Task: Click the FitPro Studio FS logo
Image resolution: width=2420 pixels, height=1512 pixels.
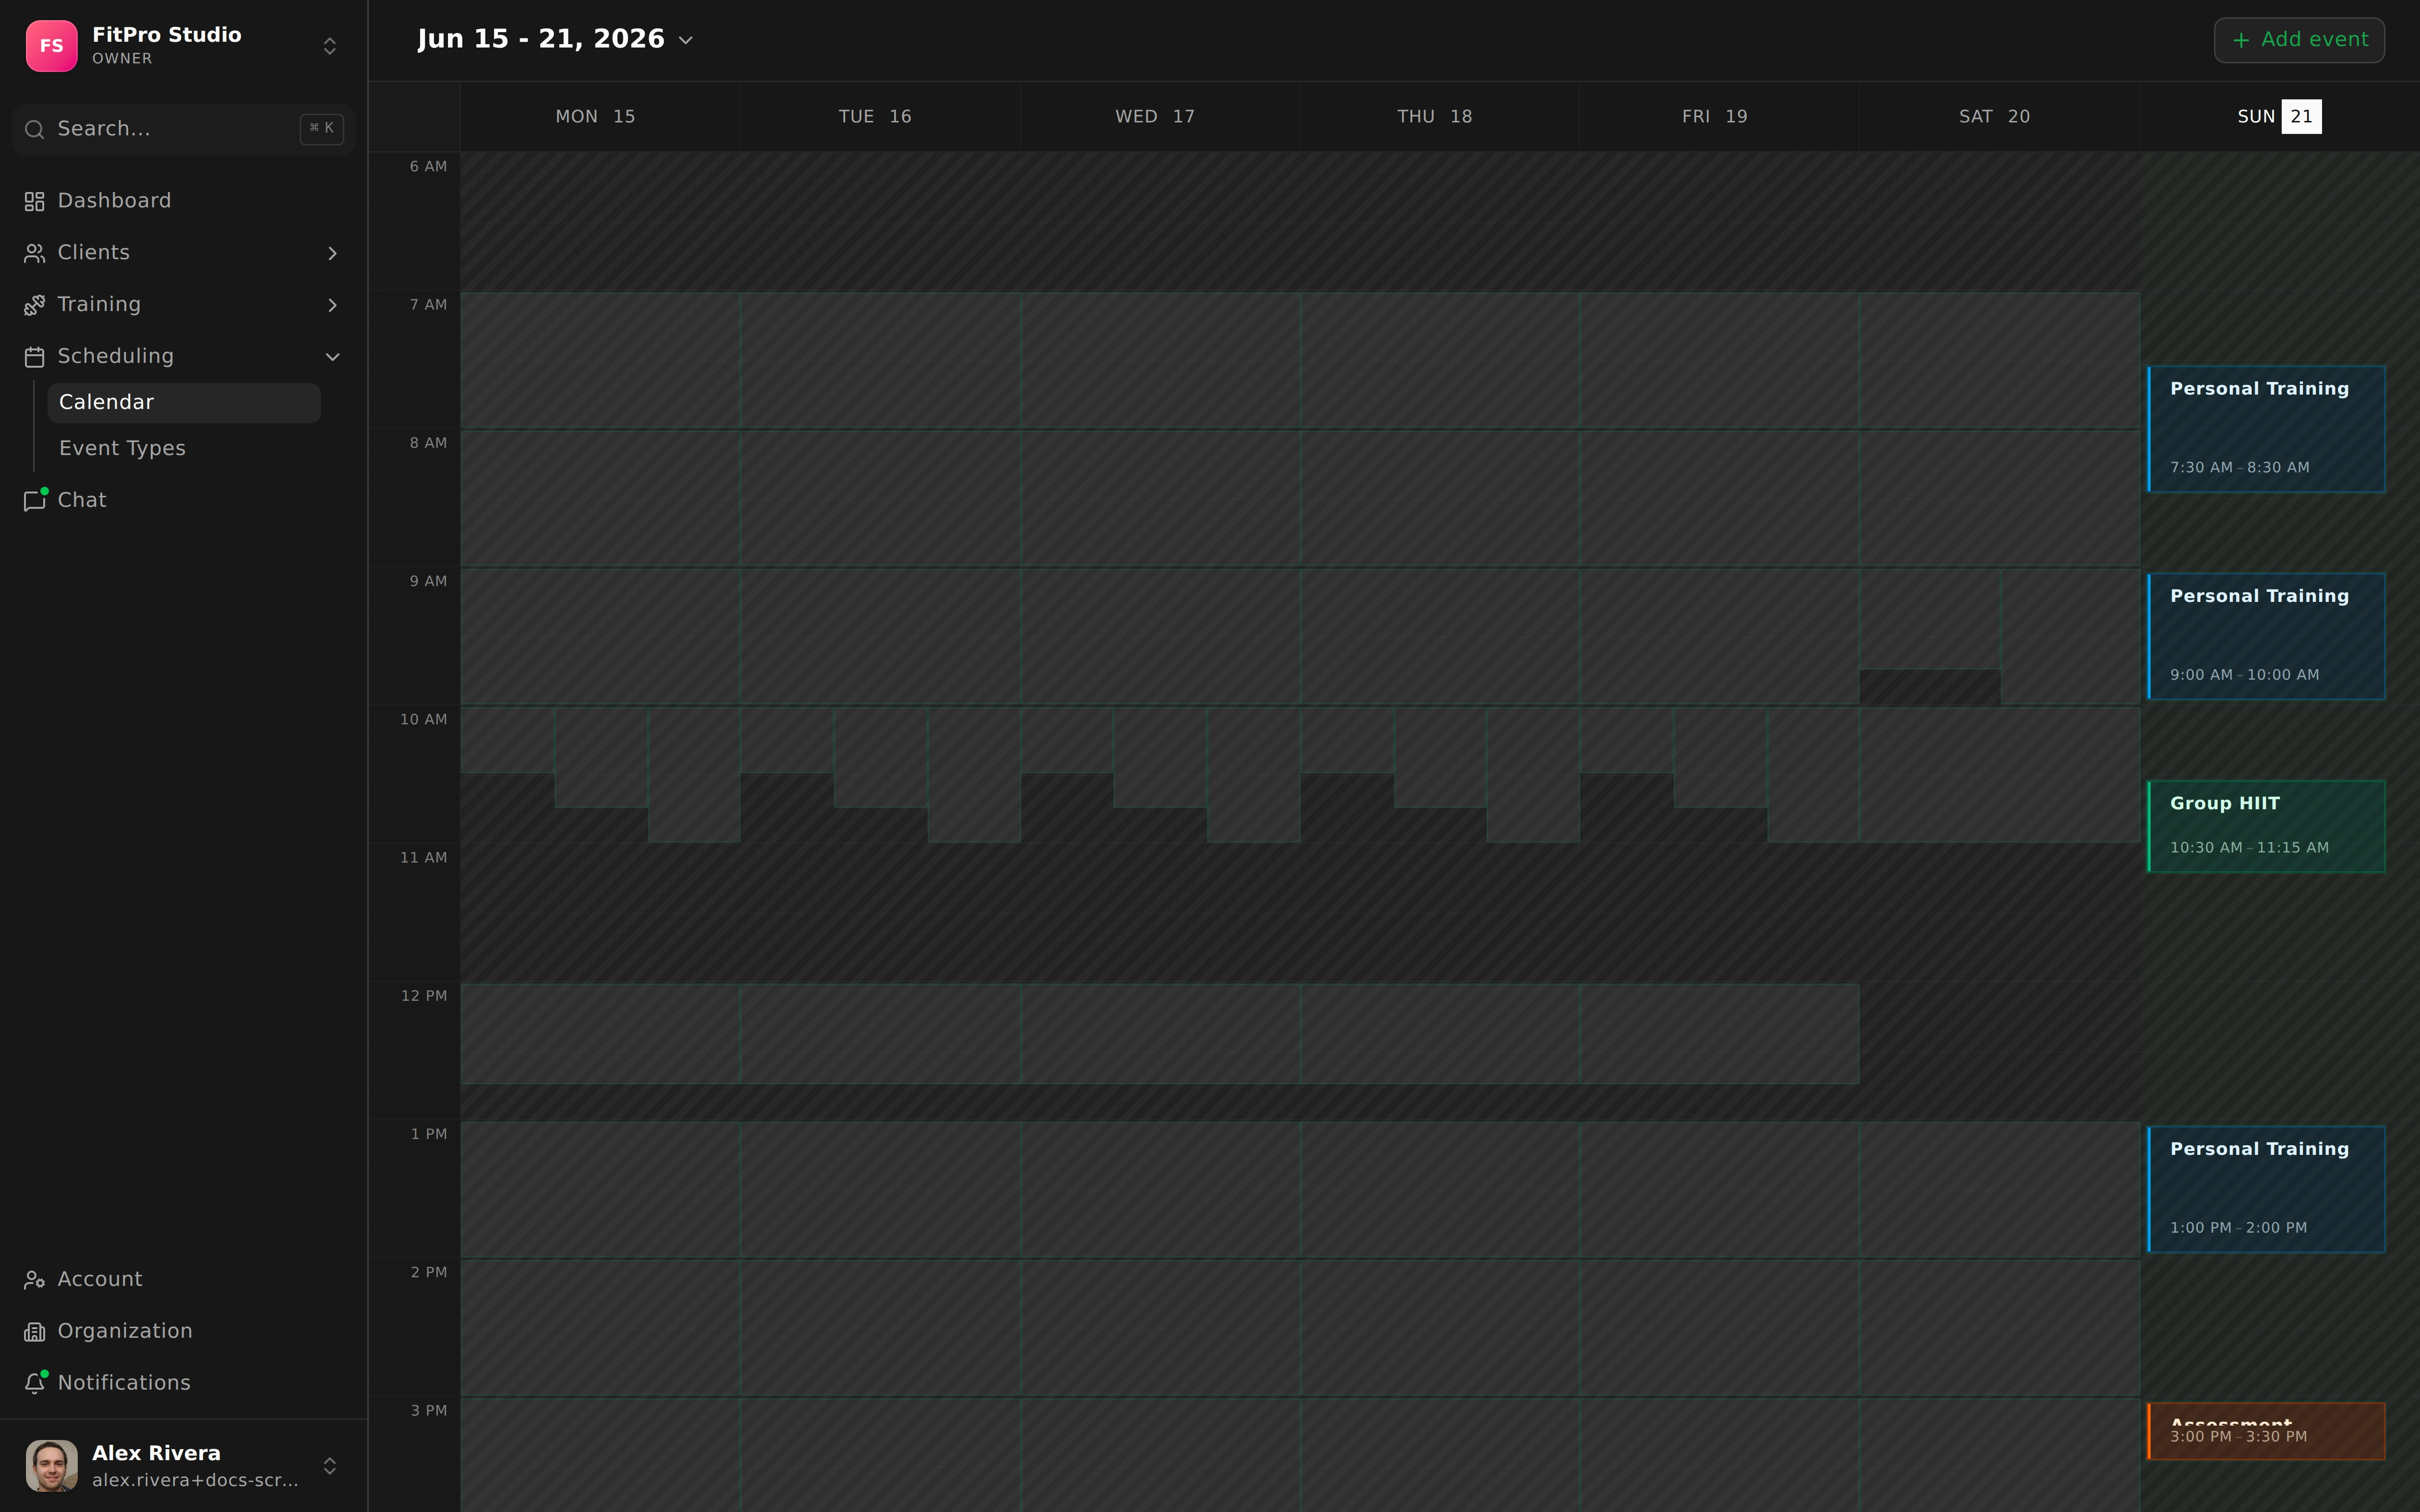Action: tap(51, 46)
